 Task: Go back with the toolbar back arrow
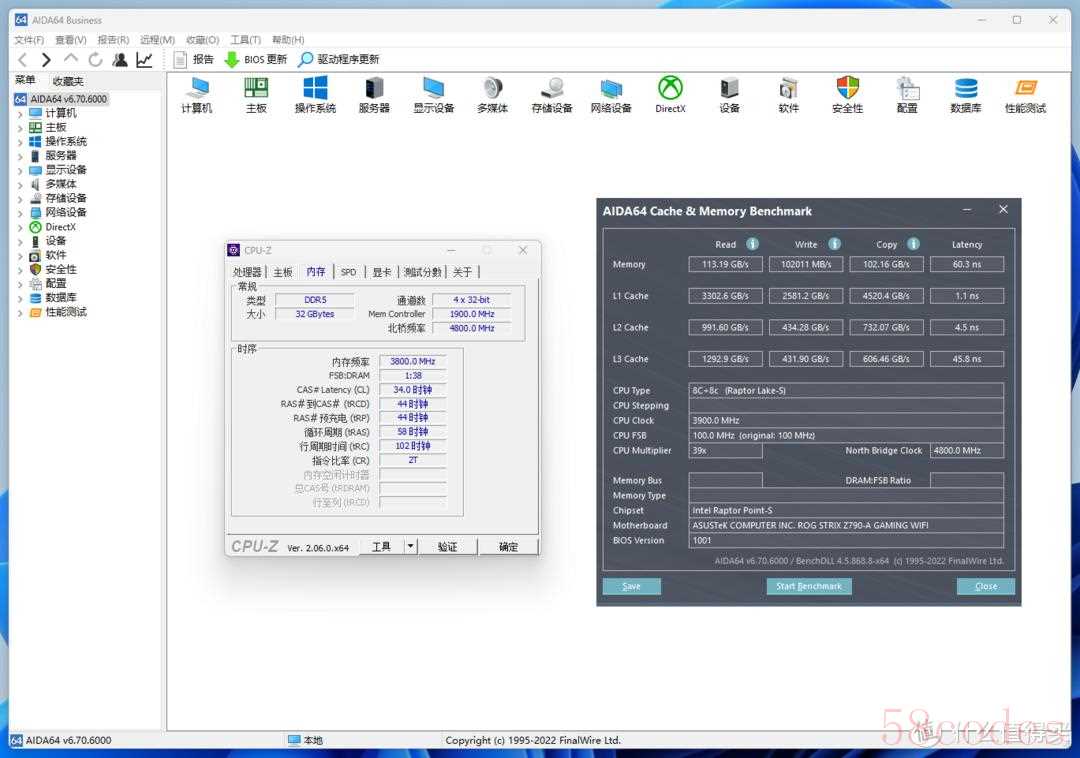click(23, 60)
